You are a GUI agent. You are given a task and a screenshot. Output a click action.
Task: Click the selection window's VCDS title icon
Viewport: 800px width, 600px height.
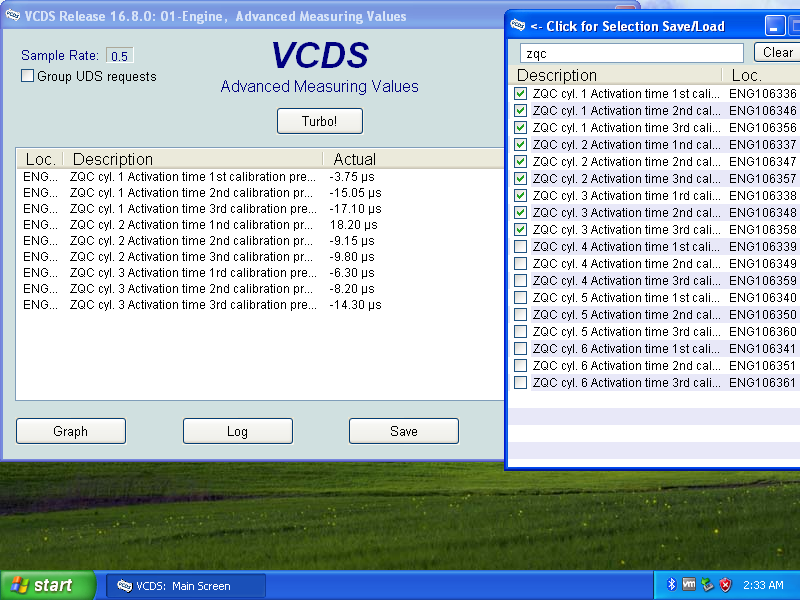(518, 25)
